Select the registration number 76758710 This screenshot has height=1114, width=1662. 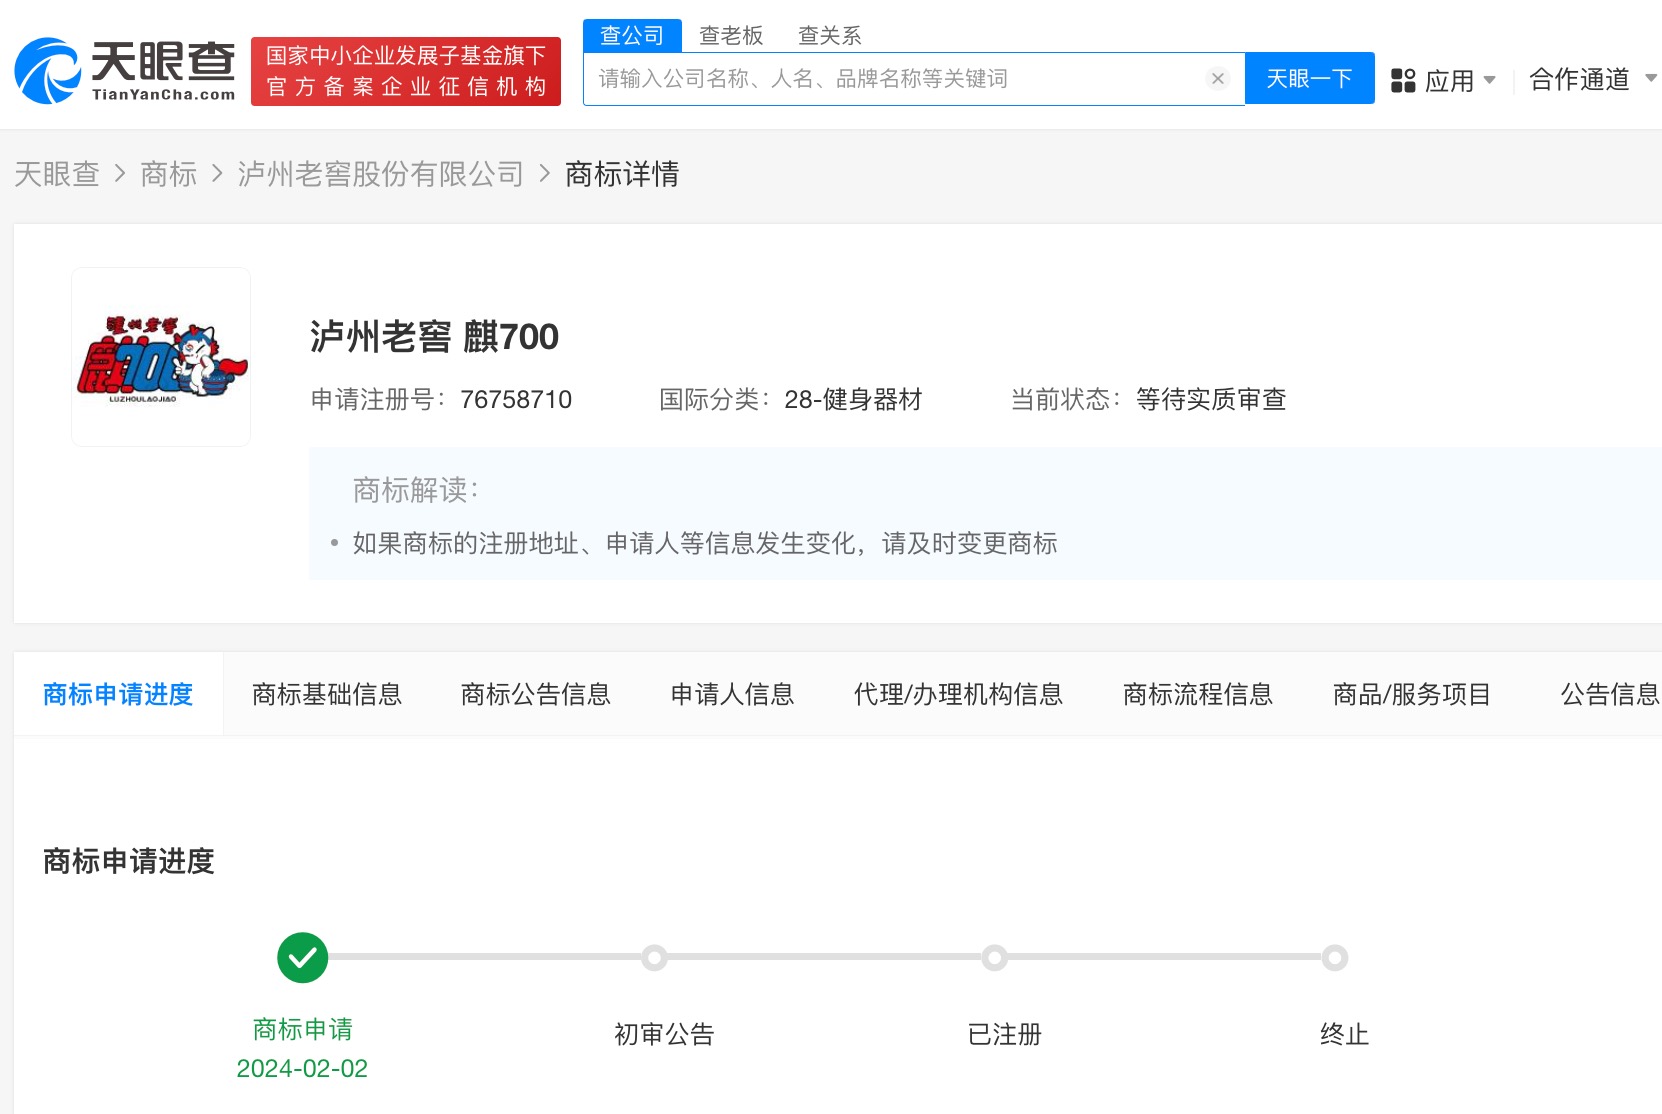[516, 400]
